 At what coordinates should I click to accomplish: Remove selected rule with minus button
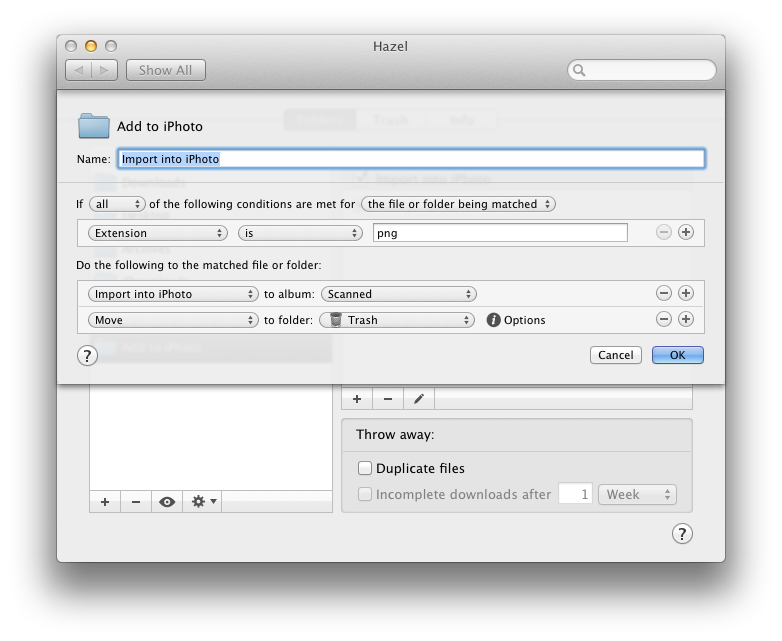pos(388,399)
